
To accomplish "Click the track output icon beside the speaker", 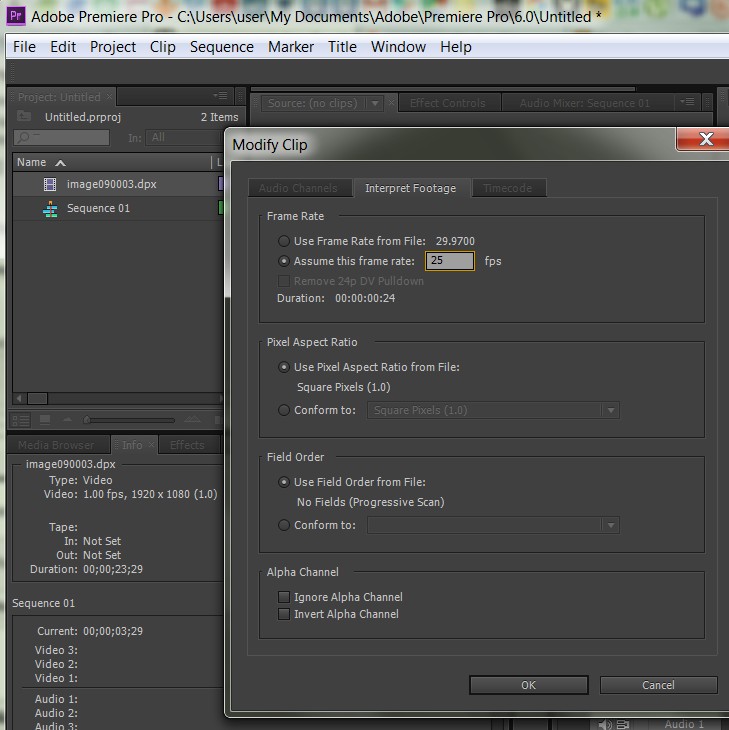I will point(622,724).
